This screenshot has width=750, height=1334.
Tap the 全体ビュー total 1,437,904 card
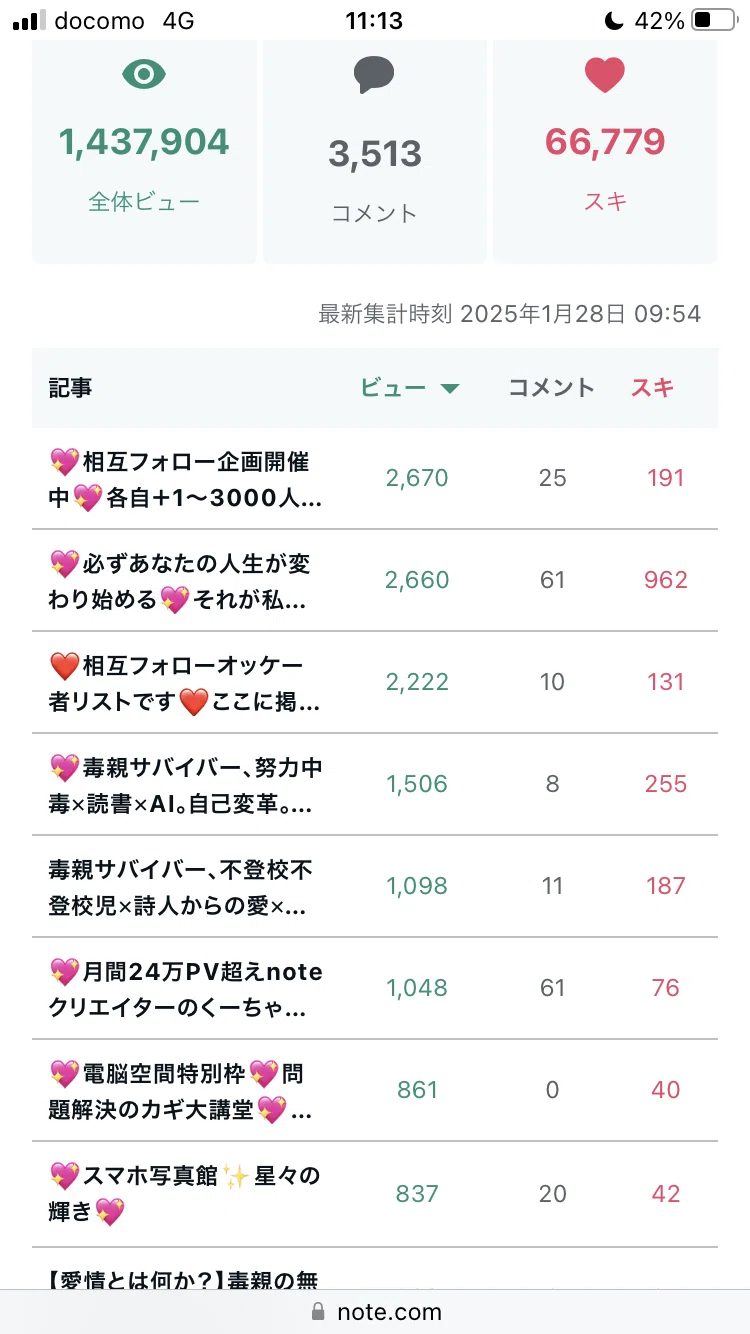point(144,151)
